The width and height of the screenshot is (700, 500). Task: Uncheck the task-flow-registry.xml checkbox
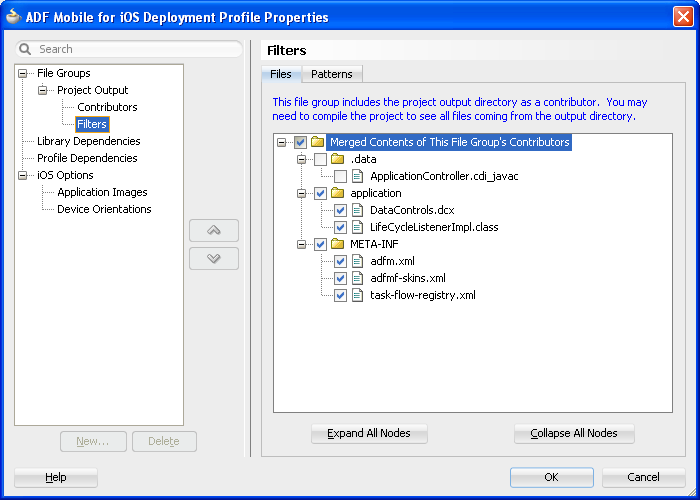pos(340,295)
